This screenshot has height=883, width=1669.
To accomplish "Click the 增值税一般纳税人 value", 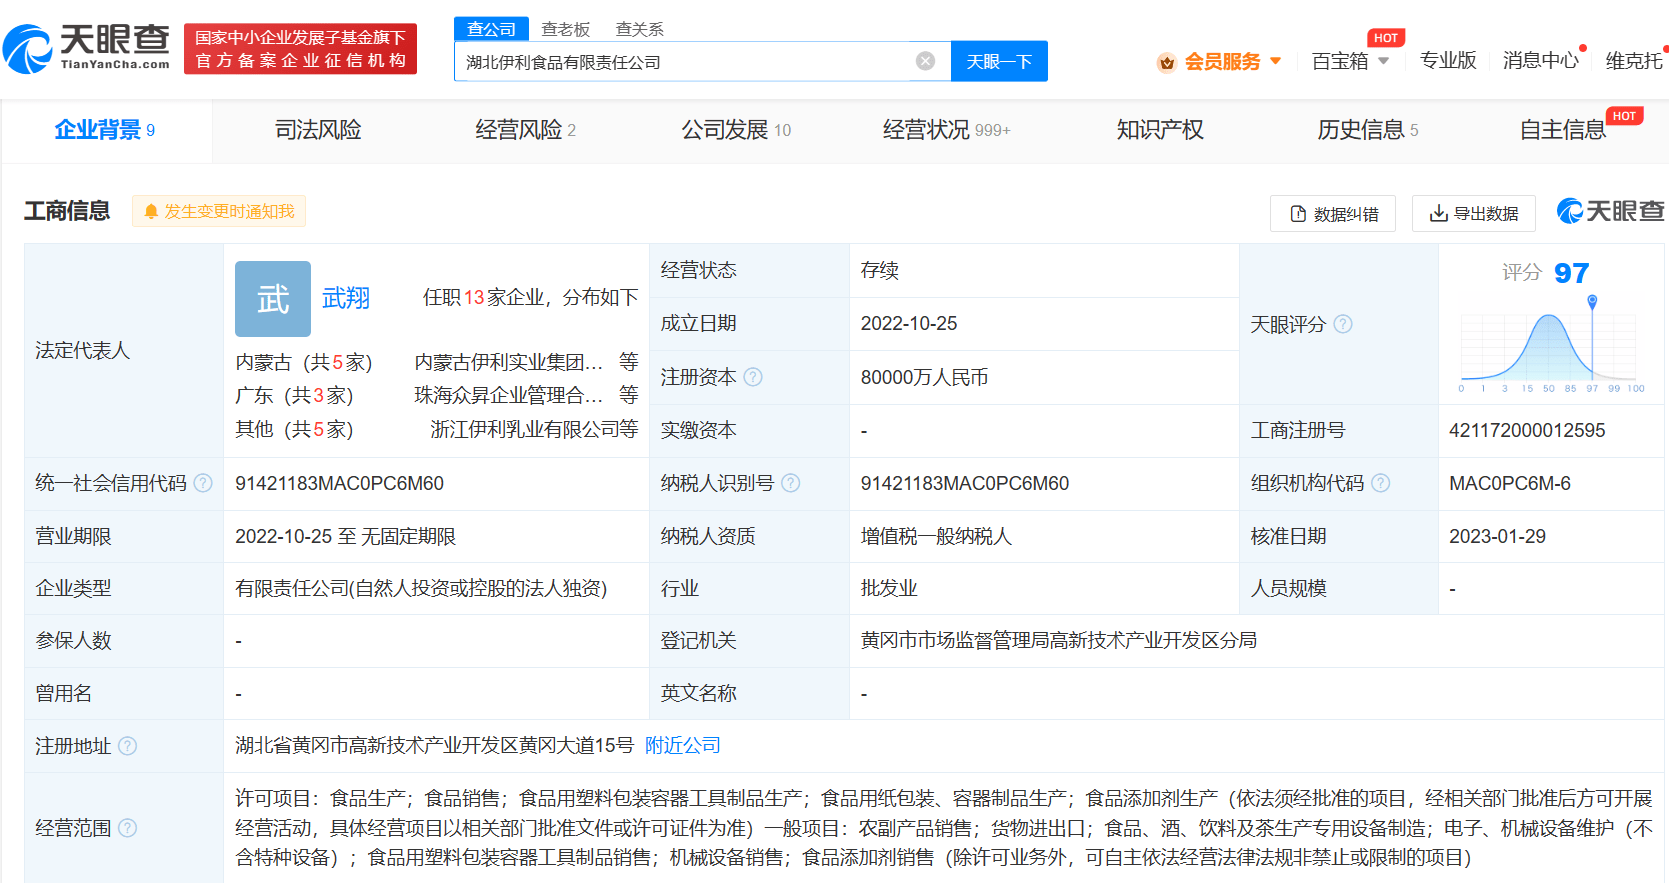I will click(x=936, y=536).
